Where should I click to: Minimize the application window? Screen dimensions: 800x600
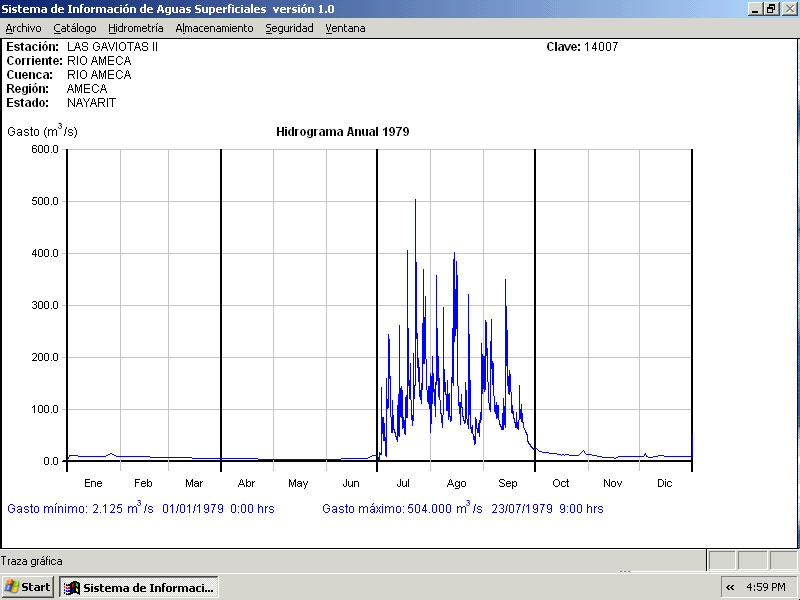coord(754,8)
